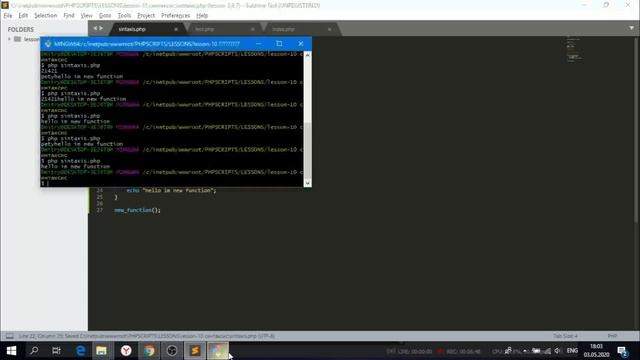
Task: Expand the lesson folder in sidebar
Action: 9,39
